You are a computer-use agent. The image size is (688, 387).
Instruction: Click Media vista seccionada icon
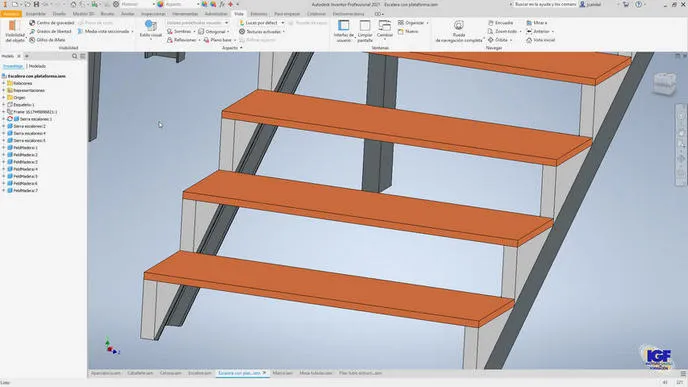[80, 32]
